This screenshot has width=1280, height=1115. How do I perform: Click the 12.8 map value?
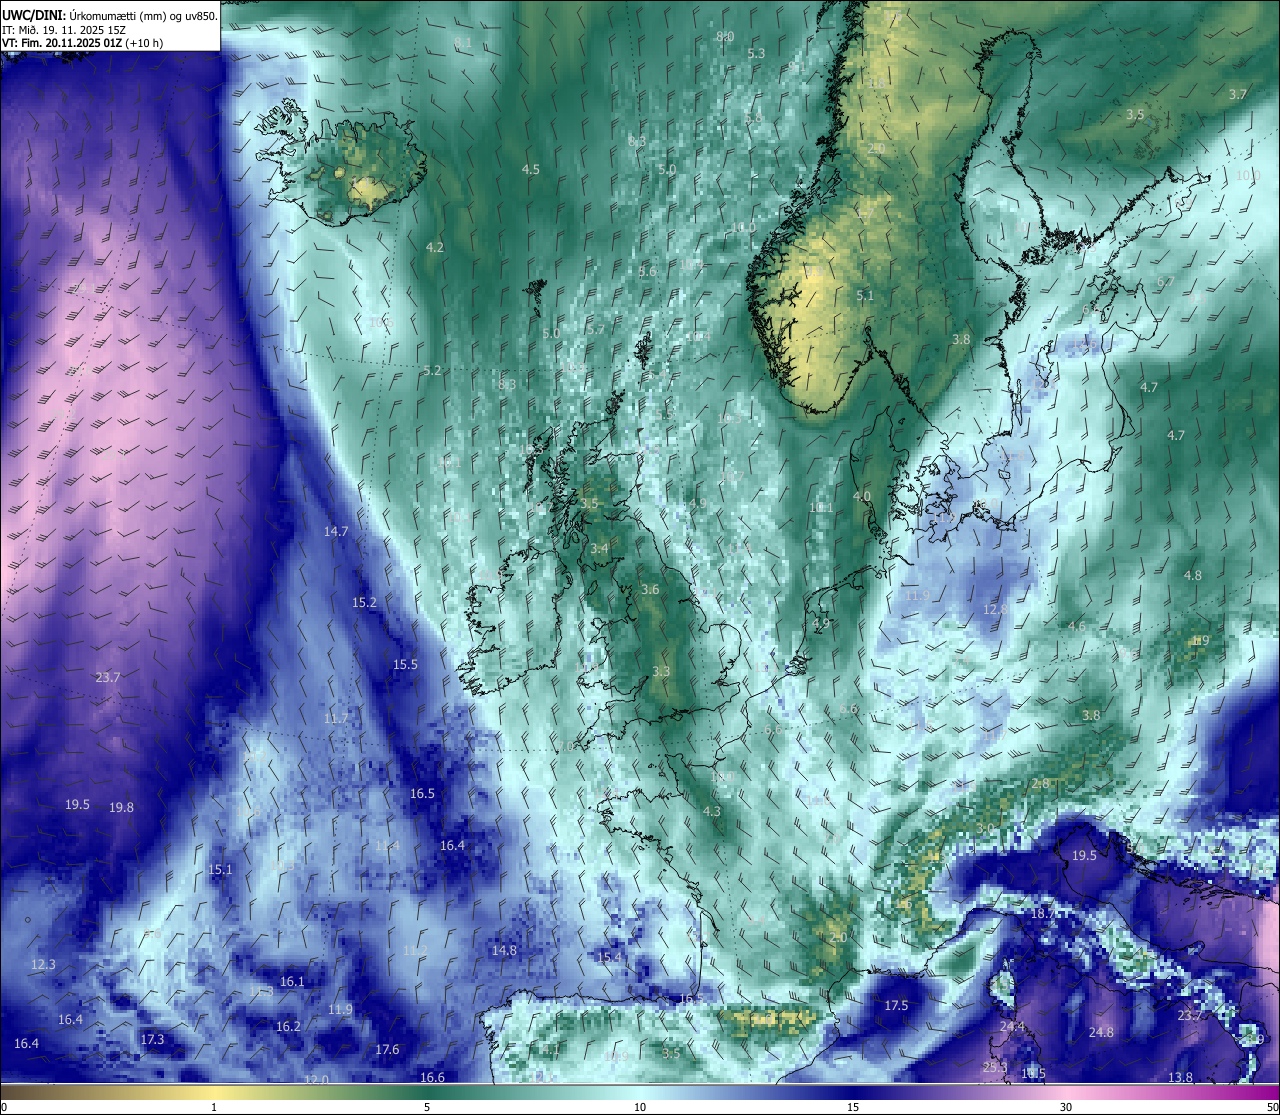995,609
